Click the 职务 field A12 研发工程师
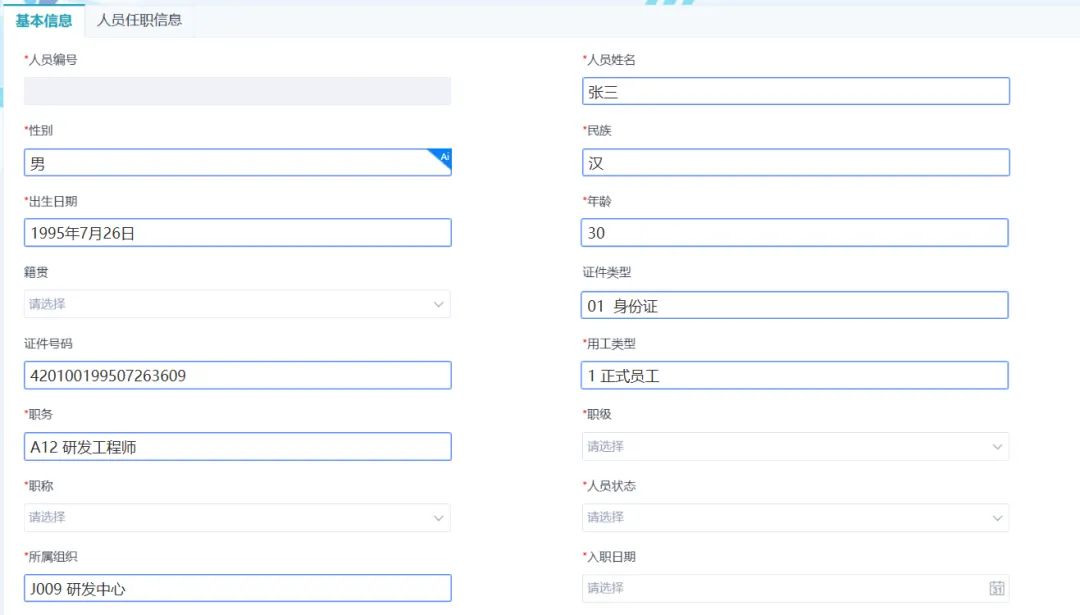 point(238,447)
